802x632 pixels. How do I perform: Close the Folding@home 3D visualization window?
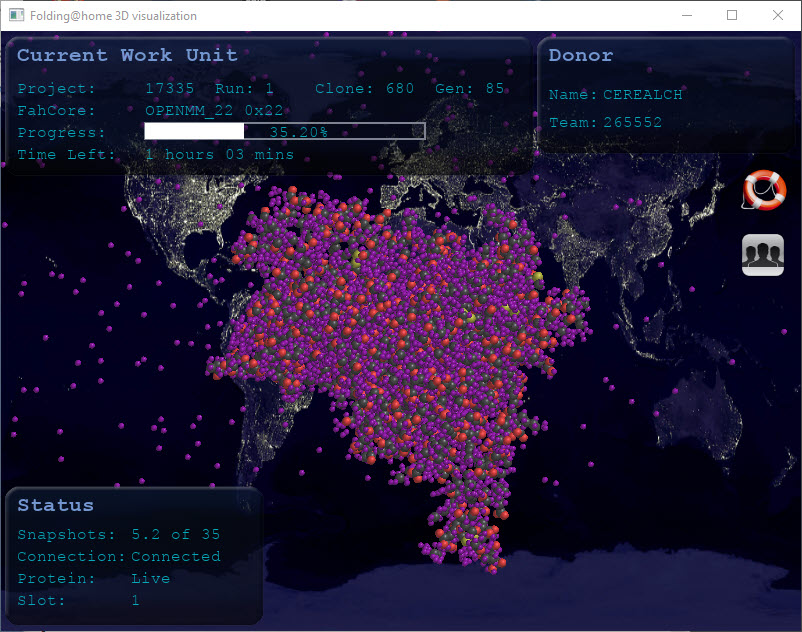click(778, 15)
